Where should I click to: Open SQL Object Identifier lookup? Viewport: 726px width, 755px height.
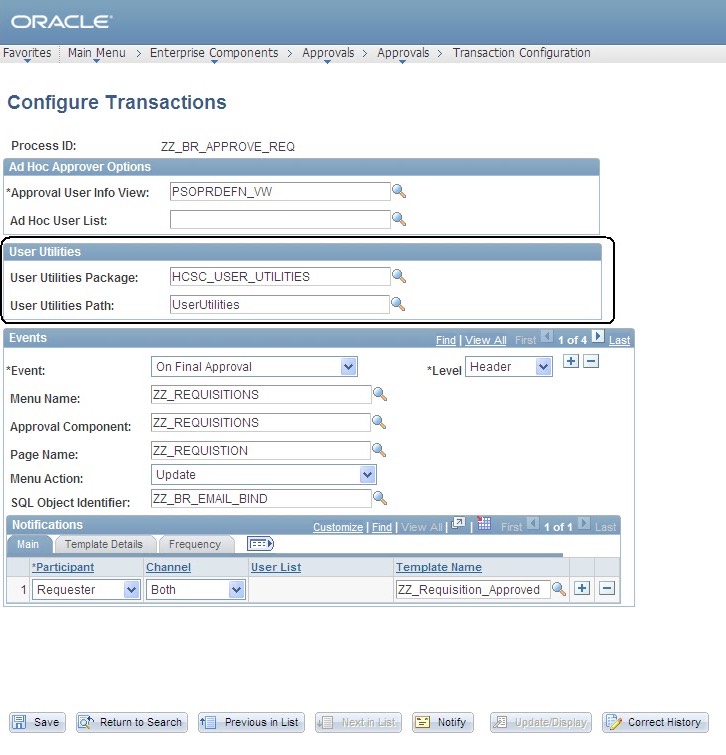[x=379, y=498]
